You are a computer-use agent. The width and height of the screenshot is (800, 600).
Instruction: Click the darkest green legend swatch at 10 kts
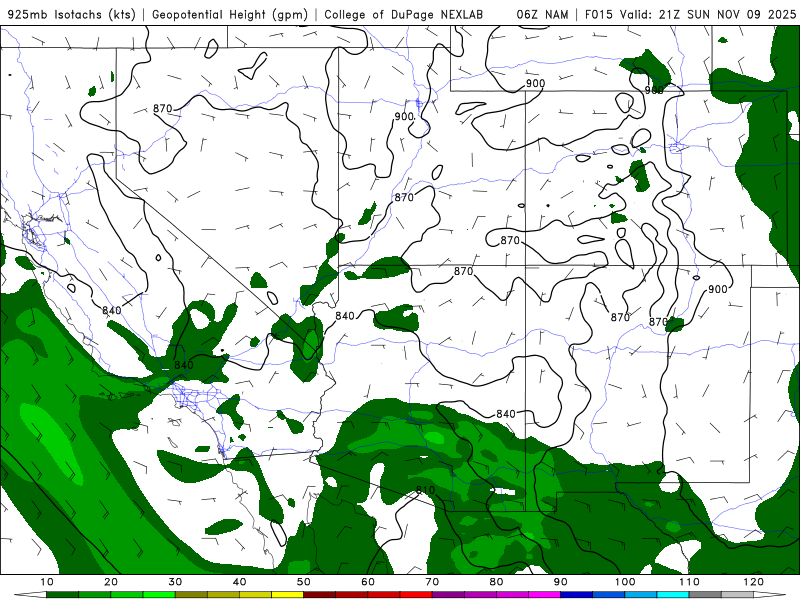[x=62, y=595]
